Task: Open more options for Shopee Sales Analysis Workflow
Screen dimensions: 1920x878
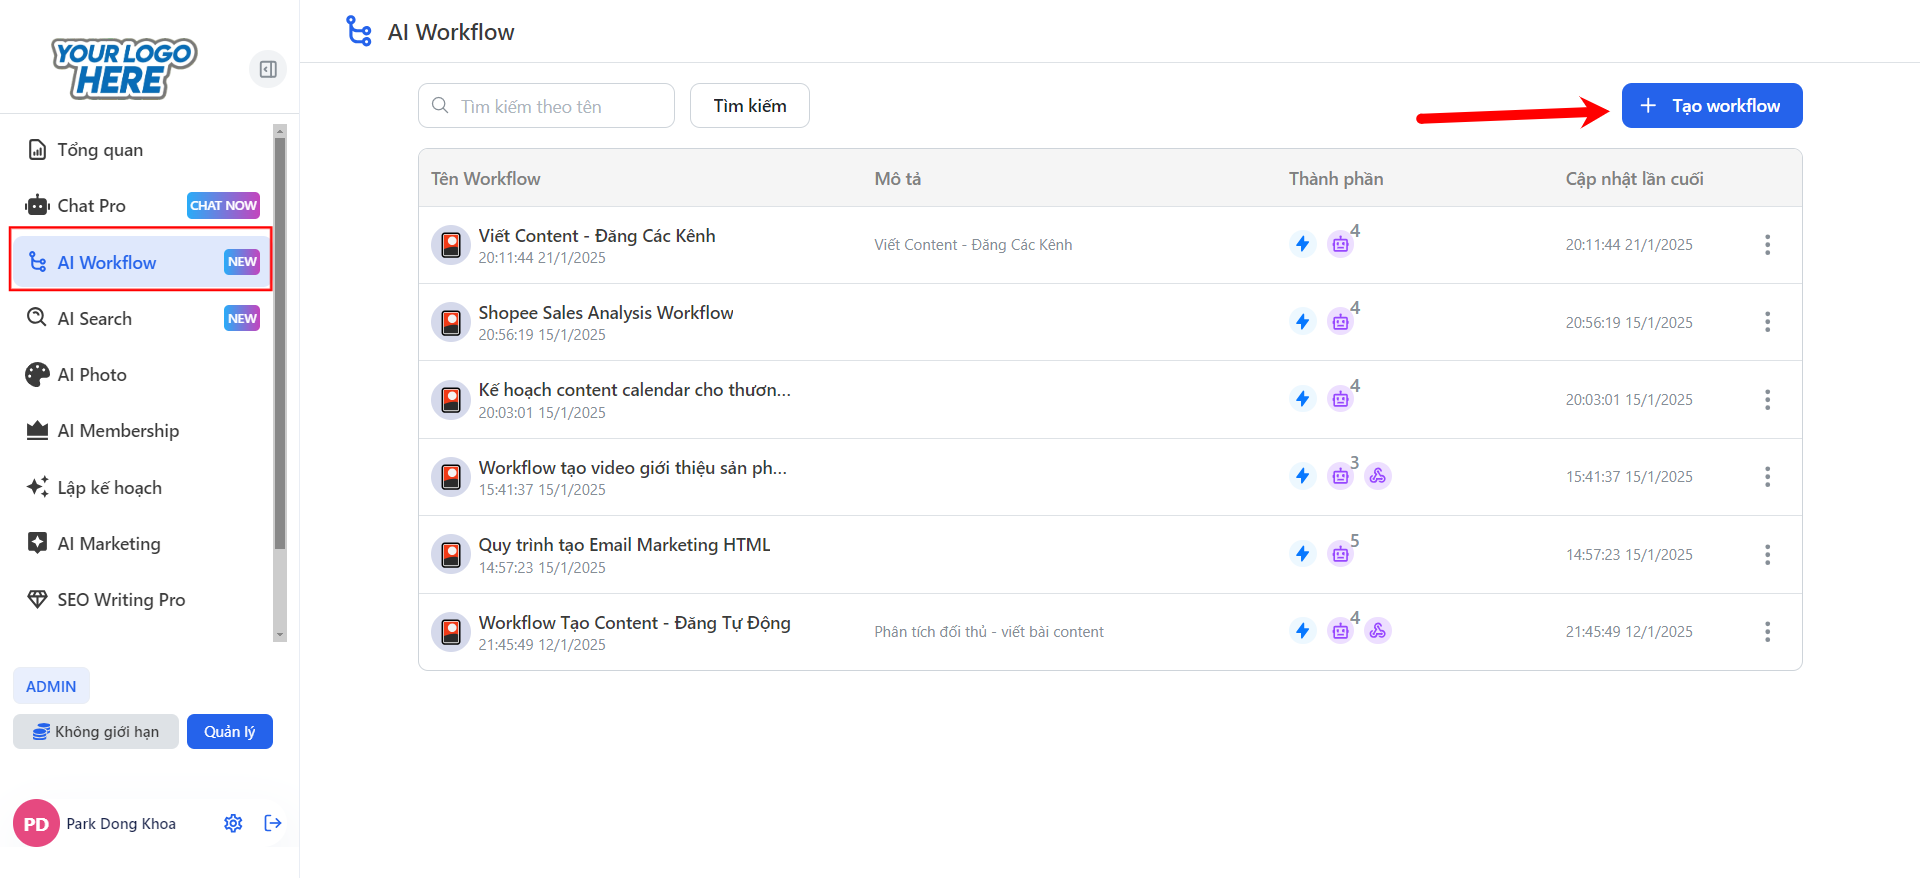Action: [1767, 322]
